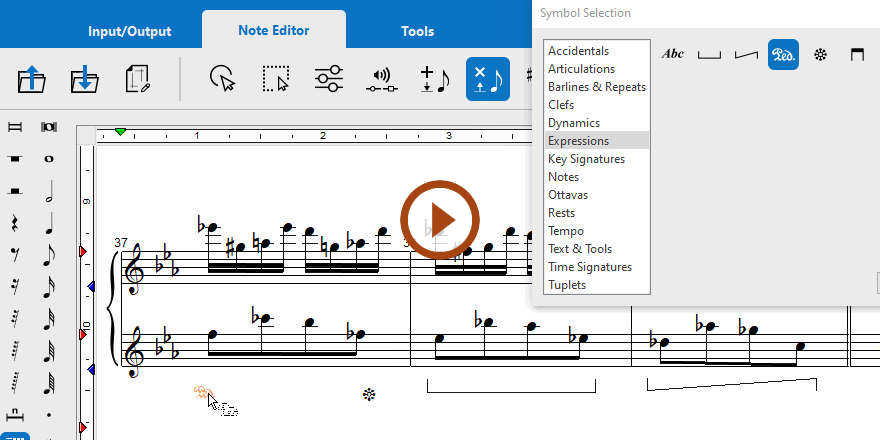Toggle the active delete-note mode button

click(488, 79)
